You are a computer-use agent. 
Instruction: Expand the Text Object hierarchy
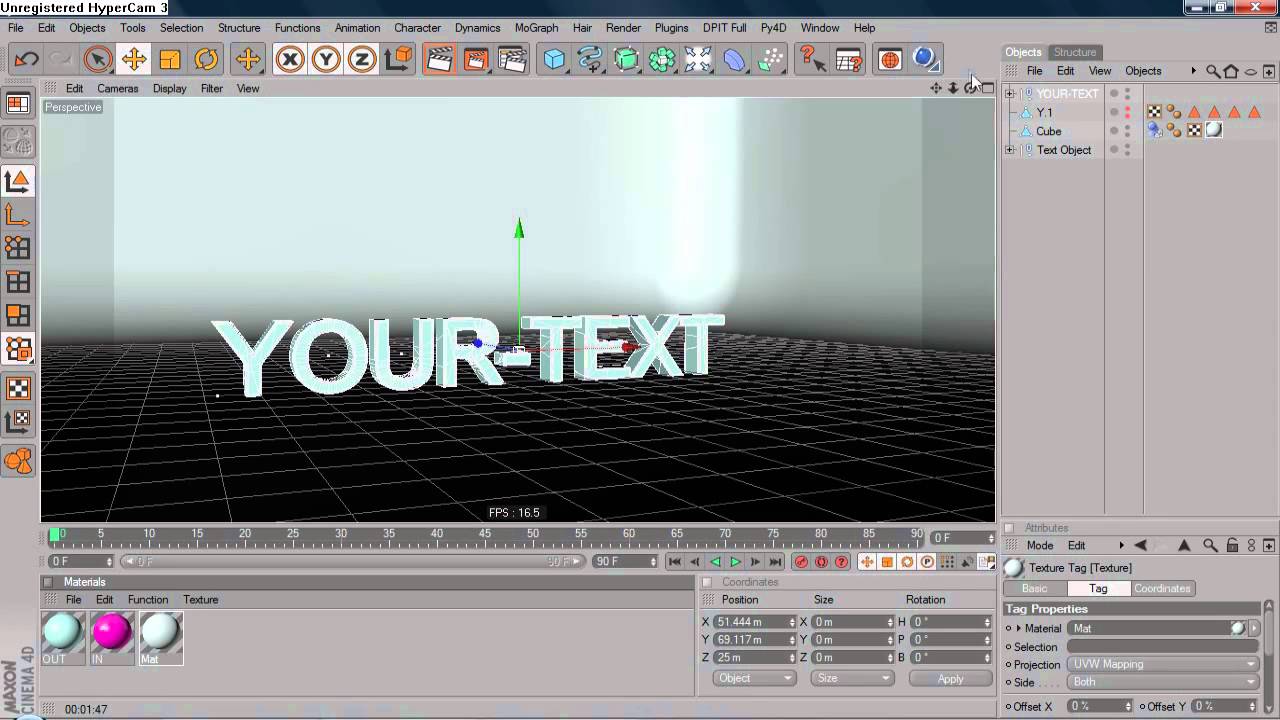point(1009,150)
